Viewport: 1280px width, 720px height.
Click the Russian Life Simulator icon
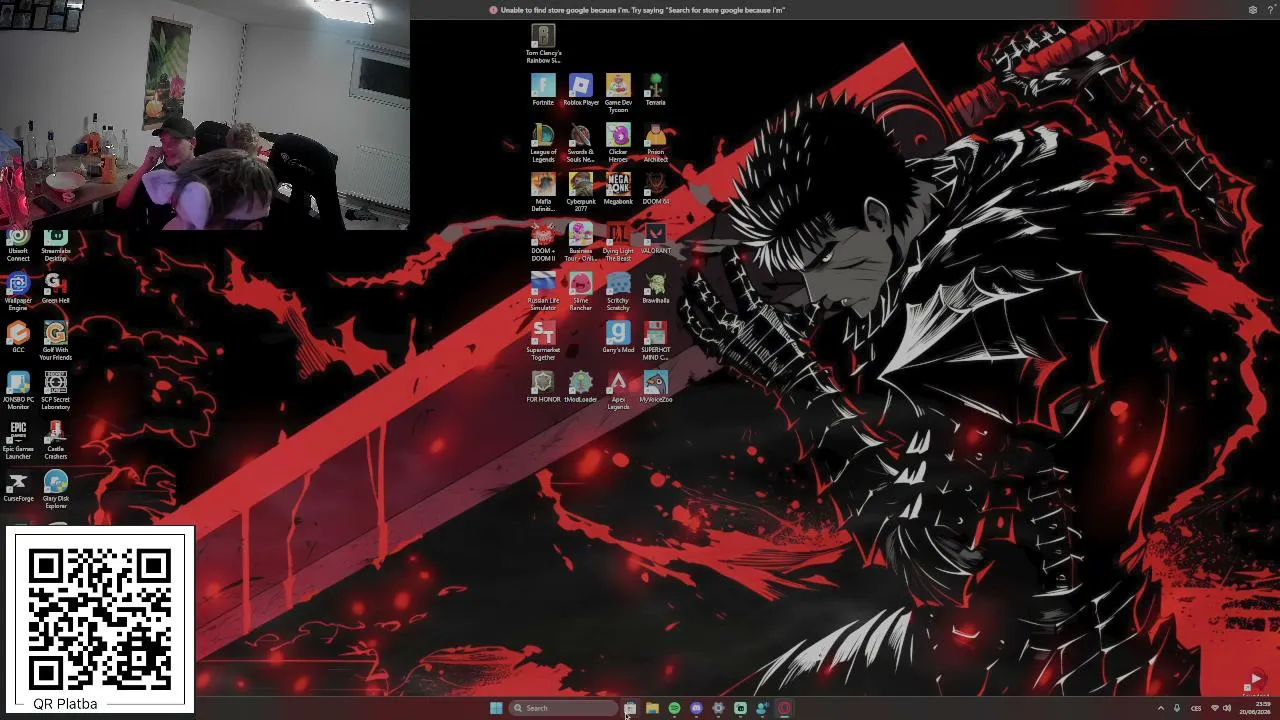tap(543, 292)
